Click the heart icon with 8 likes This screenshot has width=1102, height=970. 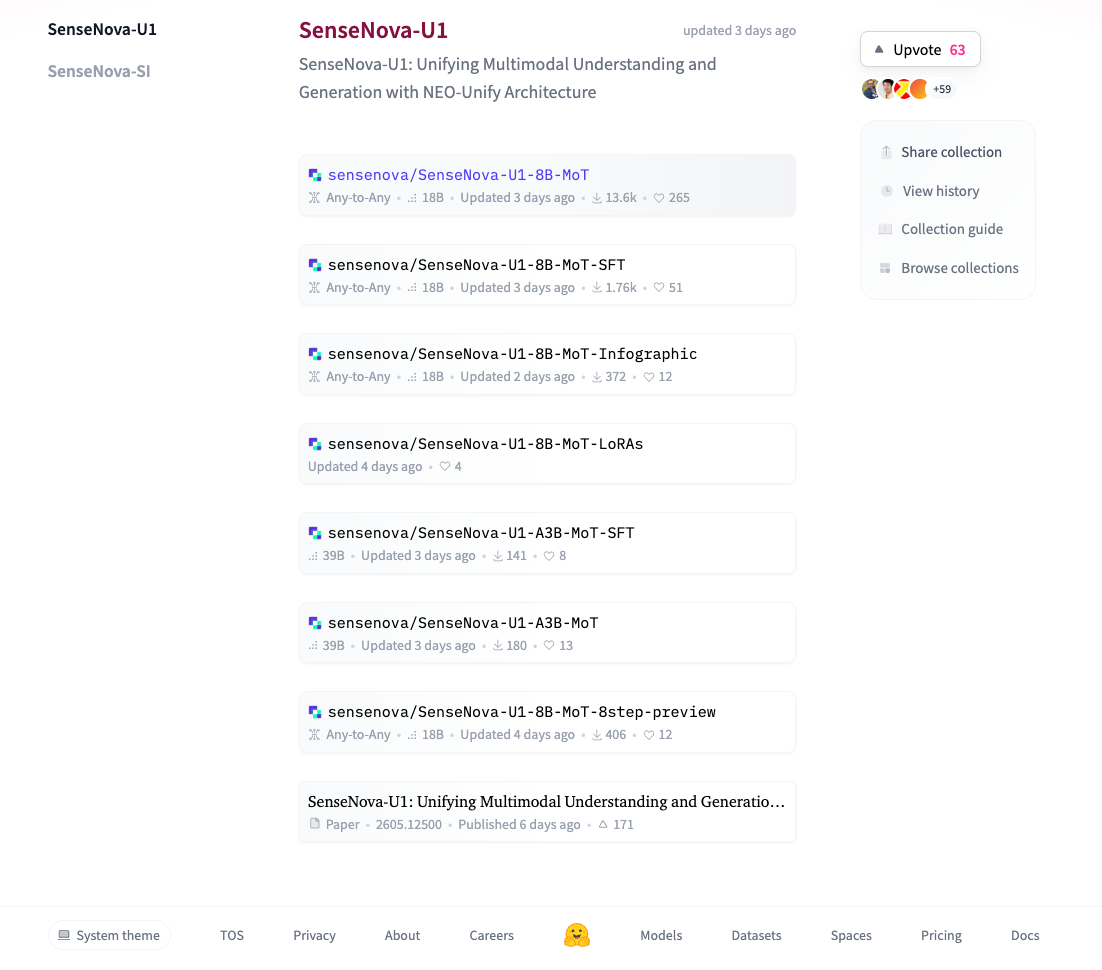tap(549, 556)
